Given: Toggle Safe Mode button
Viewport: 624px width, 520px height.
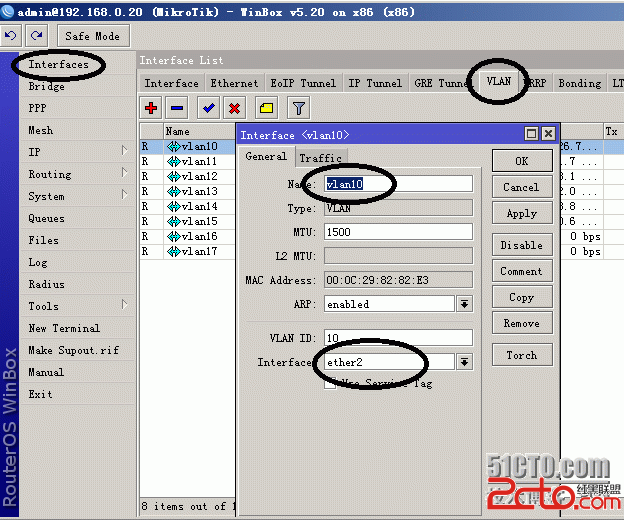Looking at the screenshot, I should pos(93,36).
